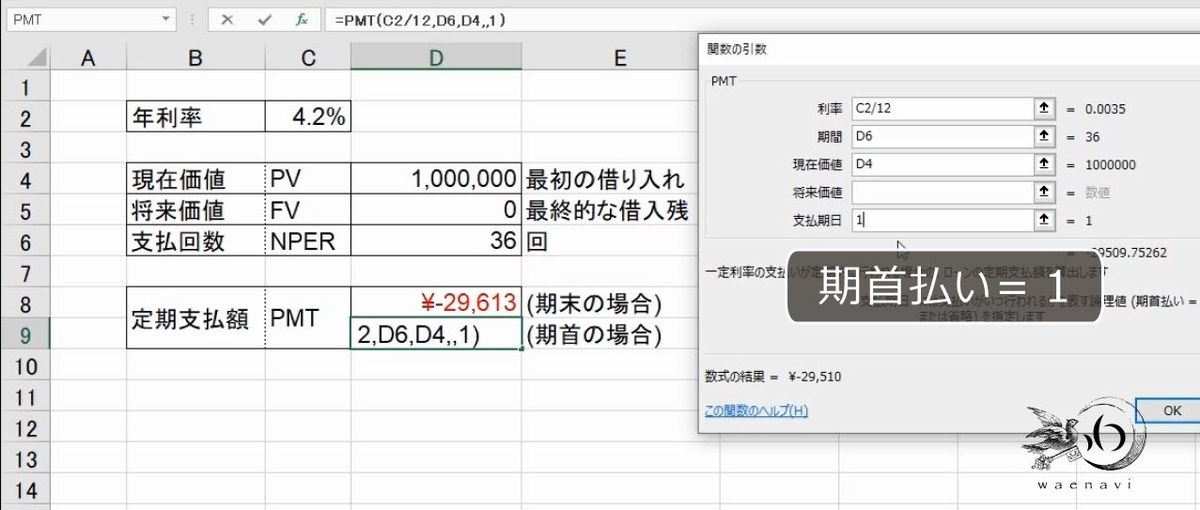
Task: Click range selector arrow for 将来価値 field
Action: click(x=1044, y=191)
